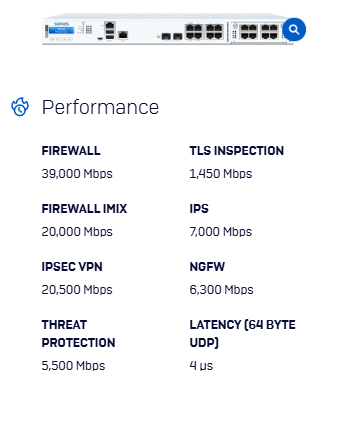Screen dimensions: 363x423
Task: Click the 7,000 Mbps IPS value
Action: 221,232
